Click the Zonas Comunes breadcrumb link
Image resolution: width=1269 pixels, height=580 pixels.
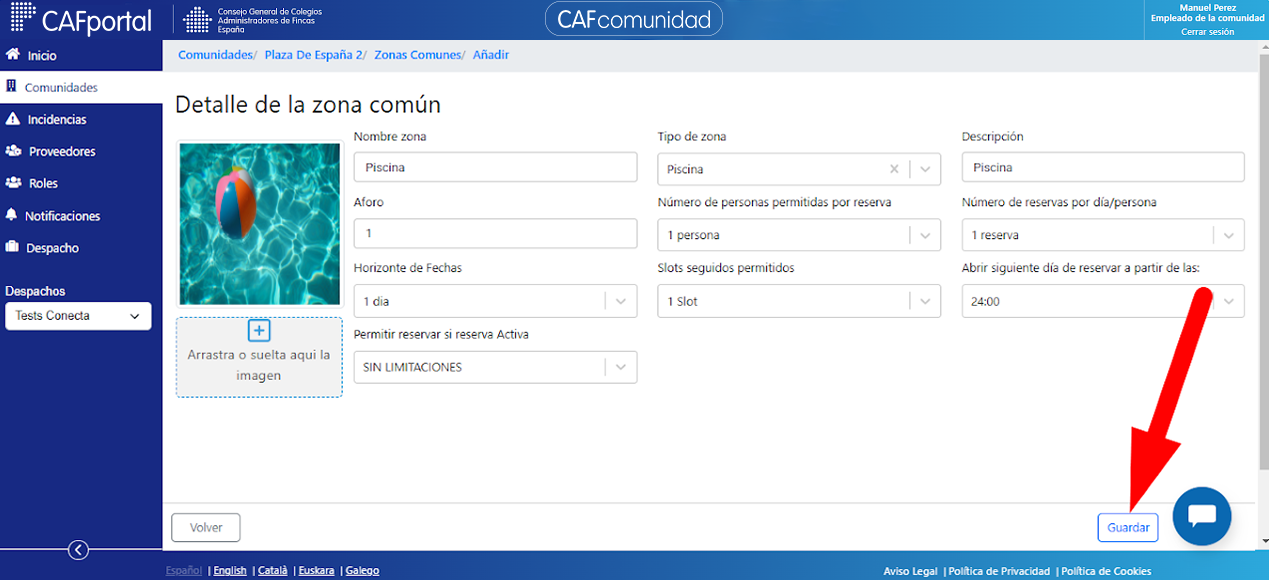pos(418,55)
